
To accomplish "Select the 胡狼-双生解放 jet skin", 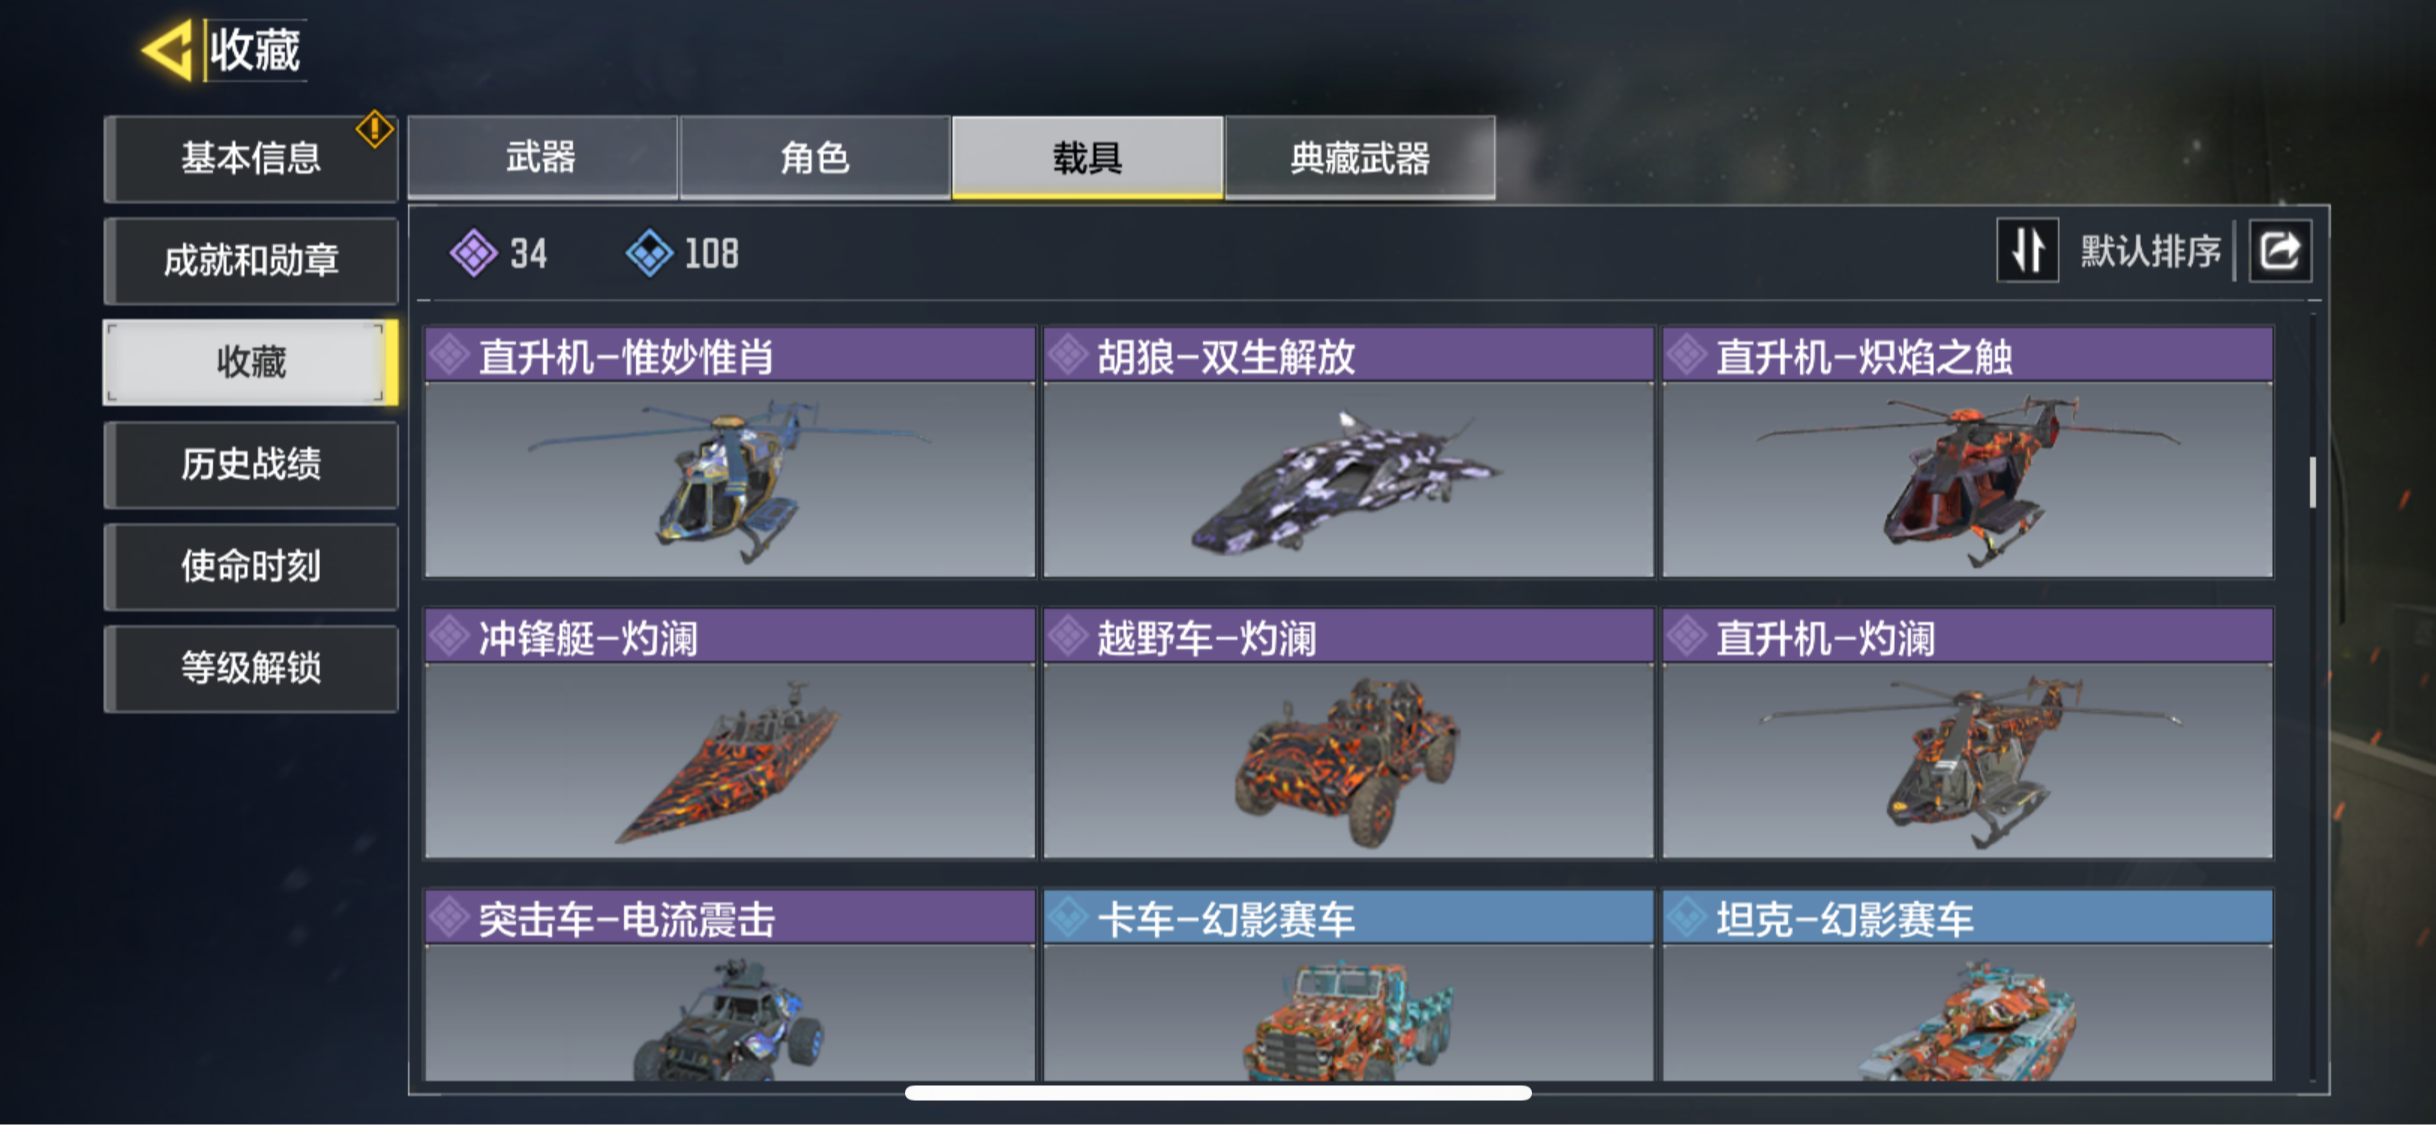I will point(1348,452).
